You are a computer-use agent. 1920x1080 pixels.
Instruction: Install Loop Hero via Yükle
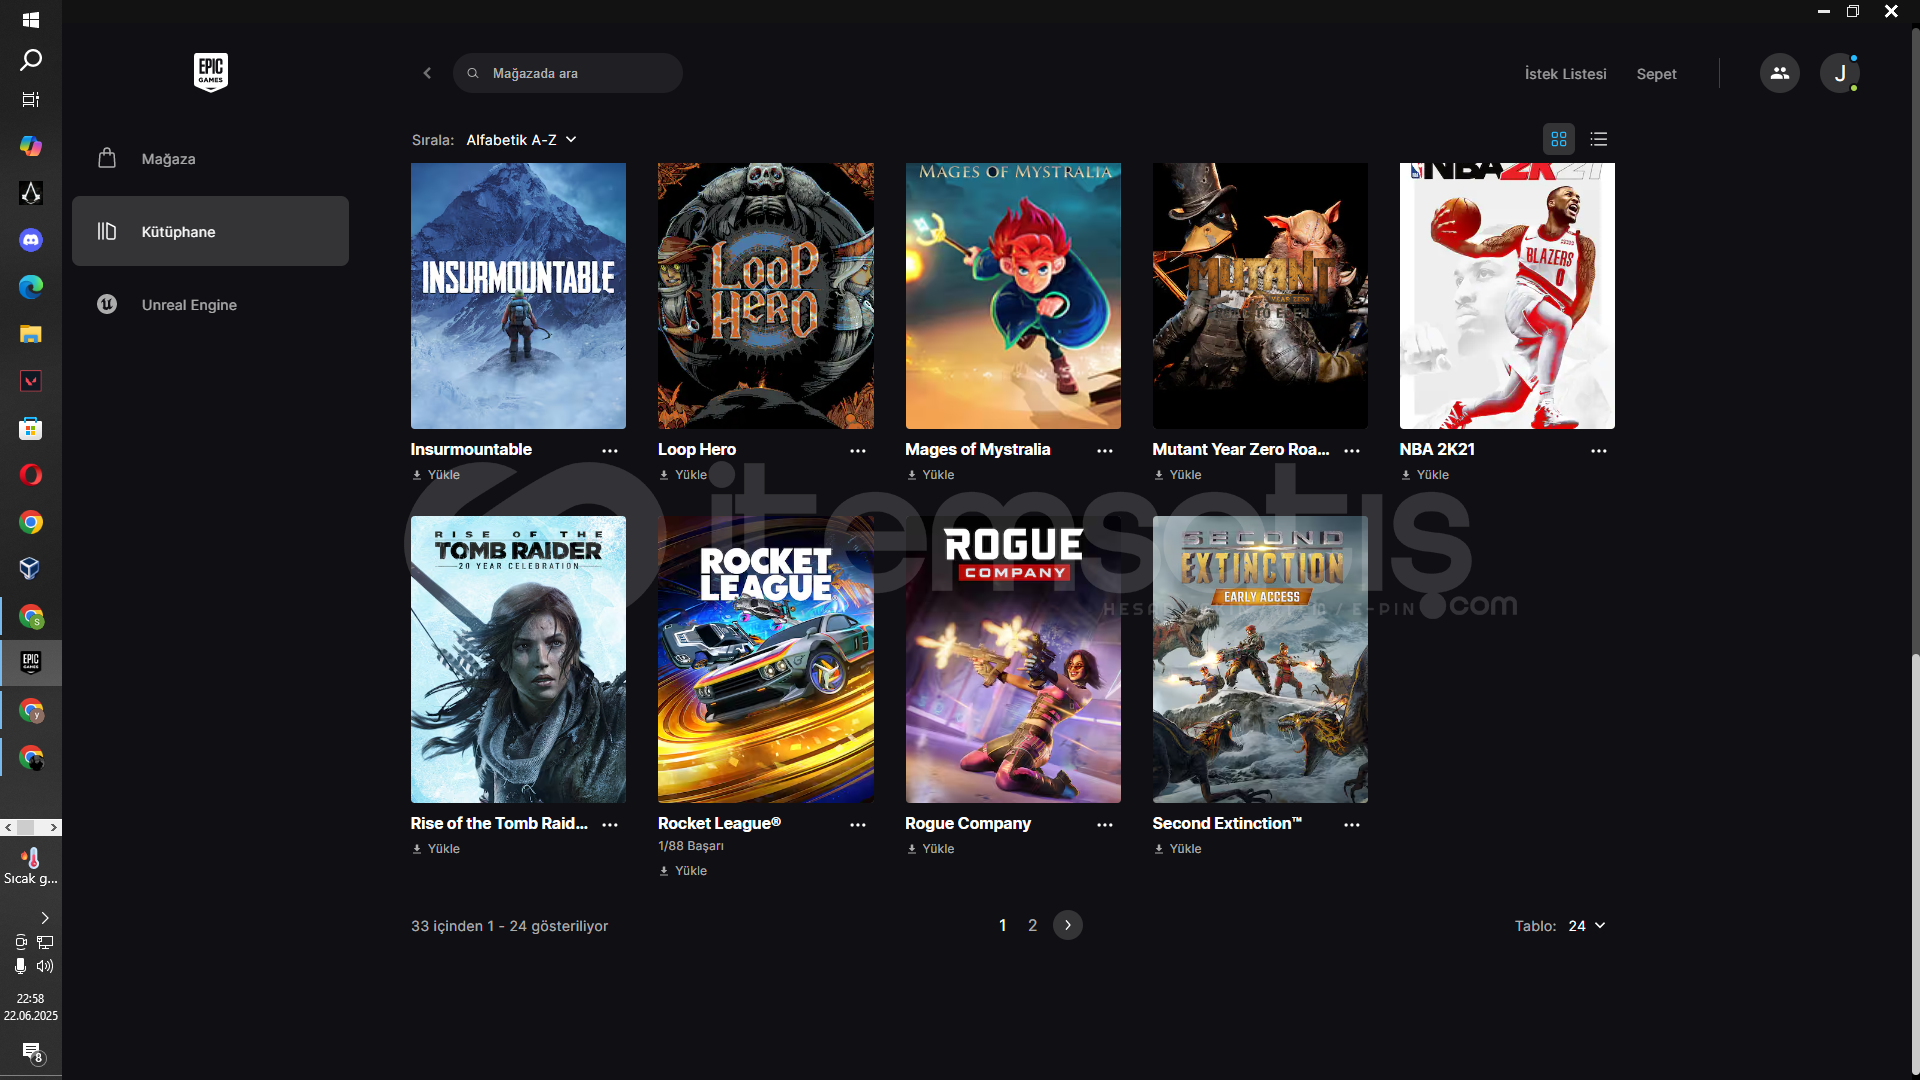(683, 475)
